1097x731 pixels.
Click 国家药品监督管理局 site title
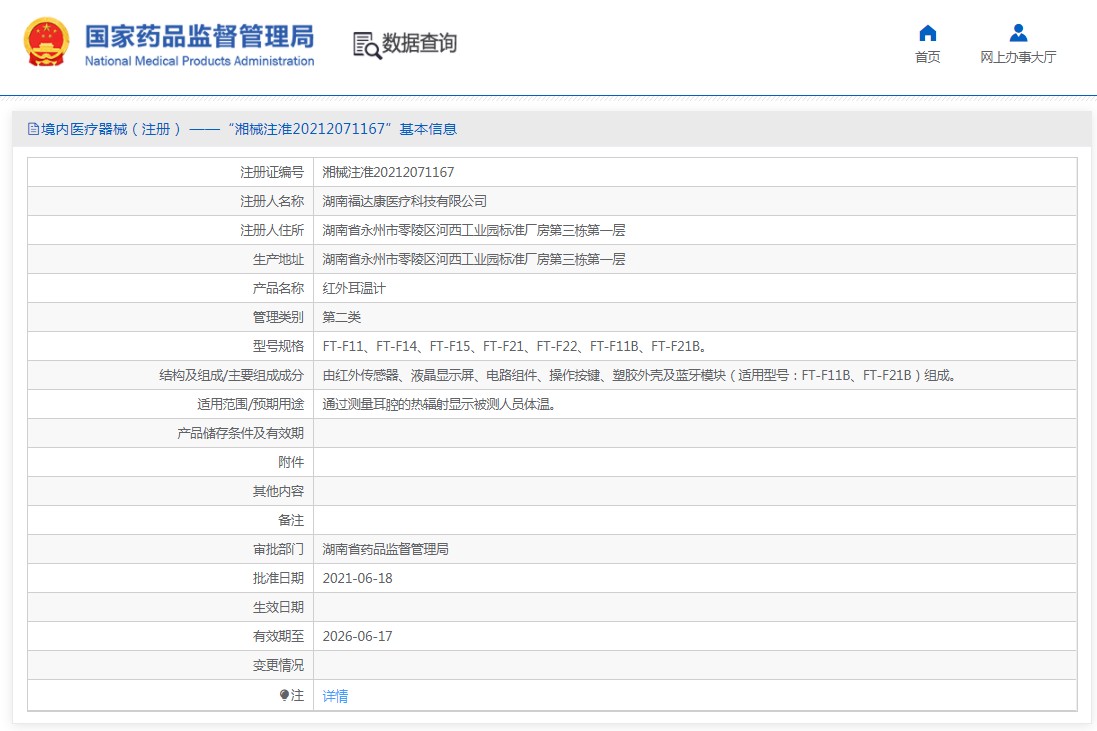199,36
